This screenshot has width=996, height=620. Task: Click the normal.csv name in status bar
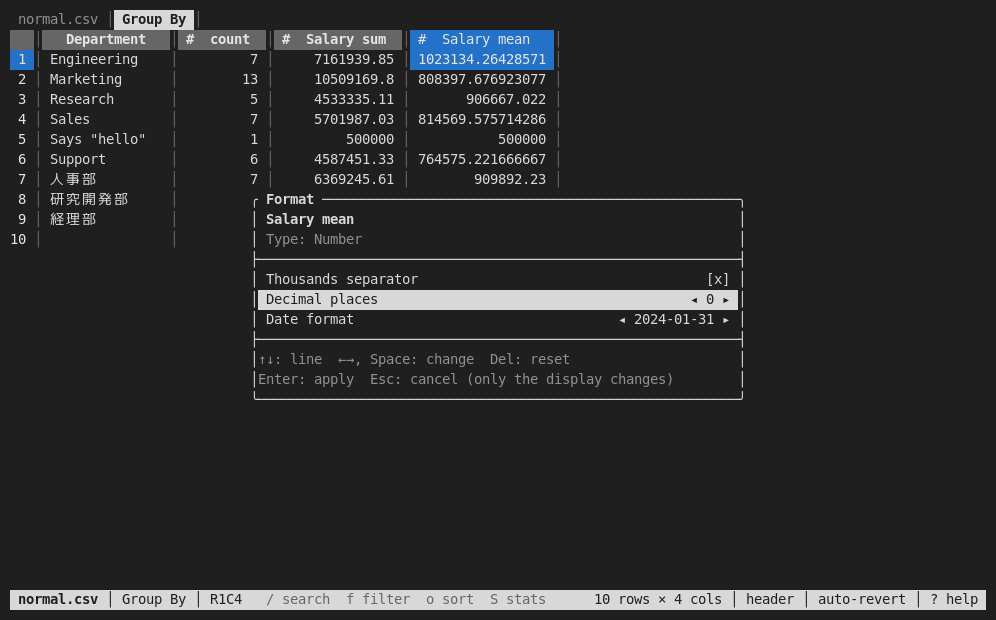click(58, 600)
